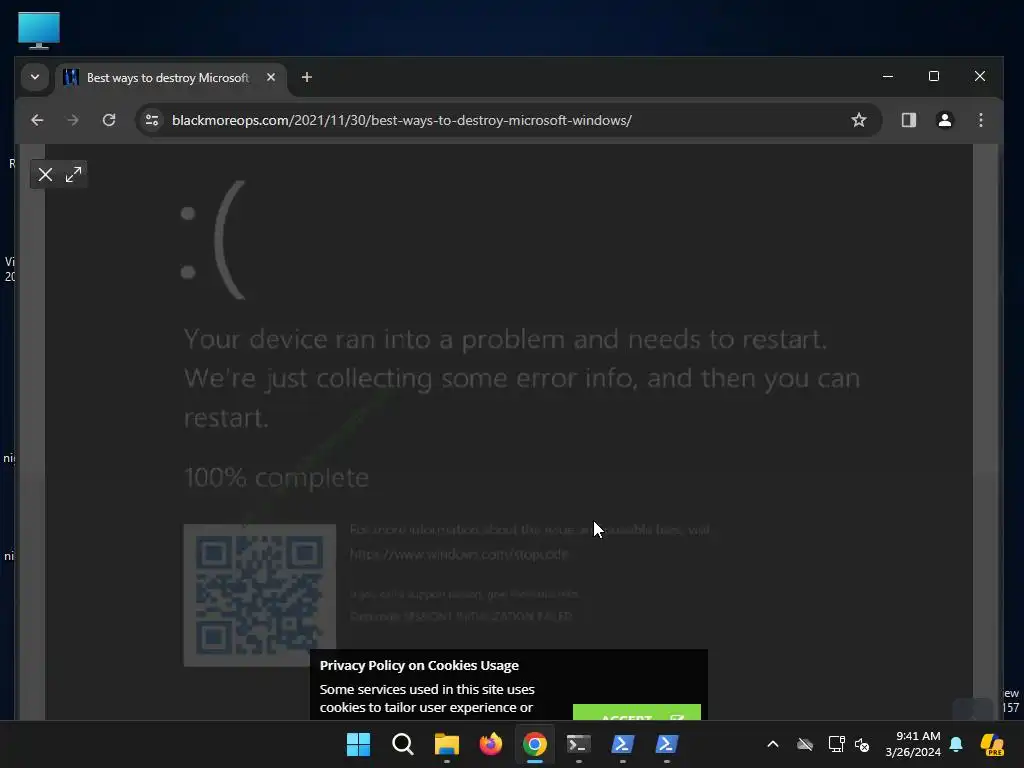Close the Best ways to destroy Microsoft tab
Viewport: 1024px width, 768px height.
pyautogui.click(x=271, y=77)
